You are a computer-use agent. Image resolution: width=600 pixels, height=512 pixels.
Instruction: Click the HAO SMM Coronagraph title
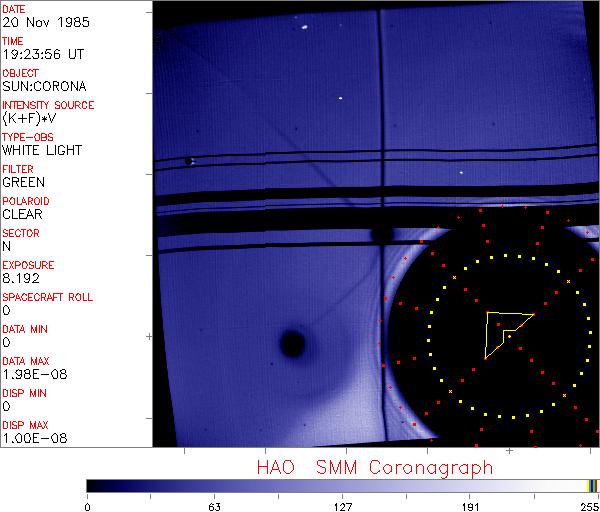coord(375,467)
